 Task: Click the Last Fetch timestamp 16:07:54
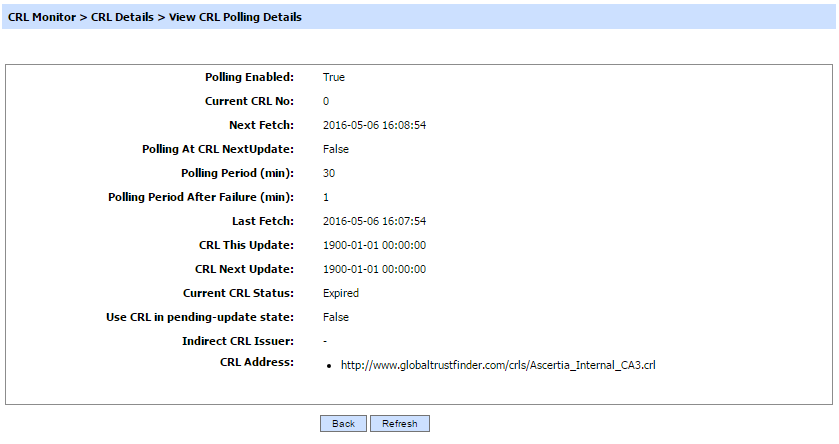click(375, 221)
